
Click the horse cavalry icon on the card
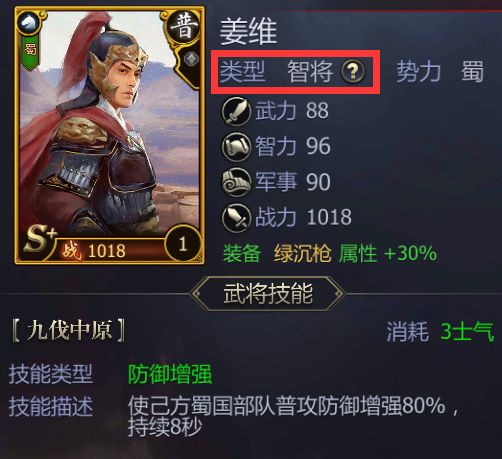[x=29, y=23]
